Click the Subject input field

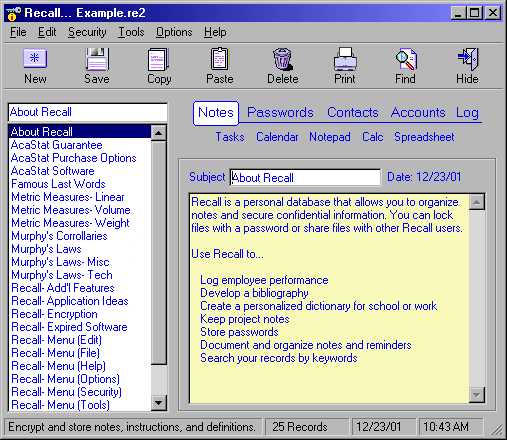305,177
